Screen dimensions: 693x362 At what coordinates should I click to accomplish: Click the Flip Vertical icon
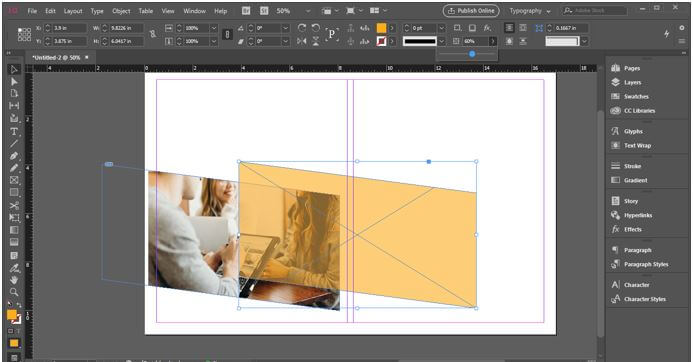click(316, 41)
